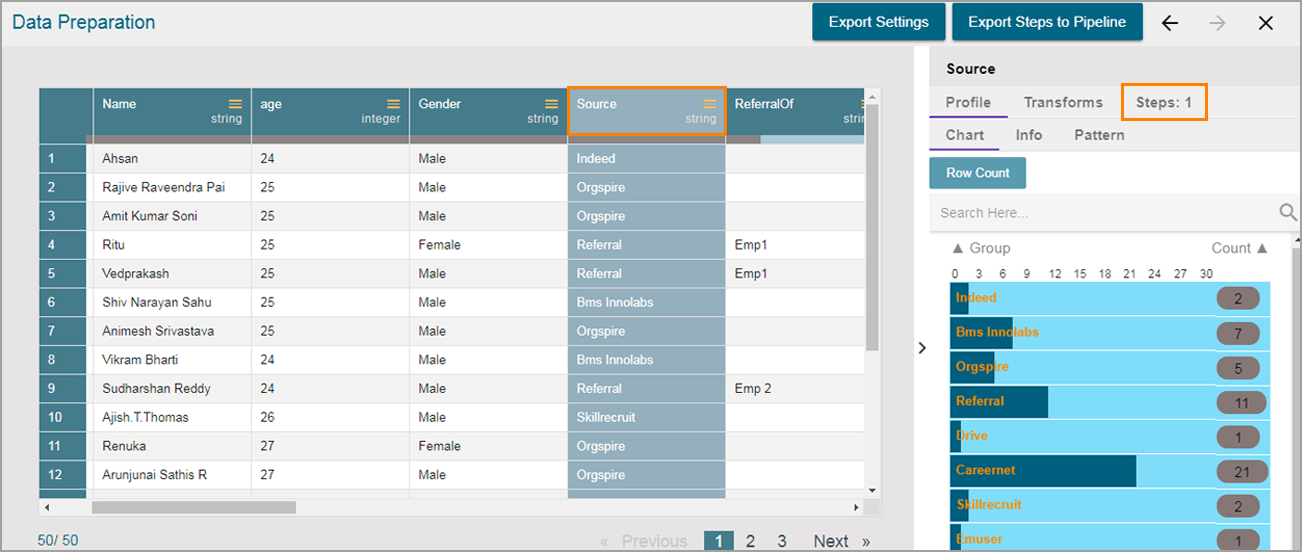Open the Gender column hamburger menu

(551, 104)
